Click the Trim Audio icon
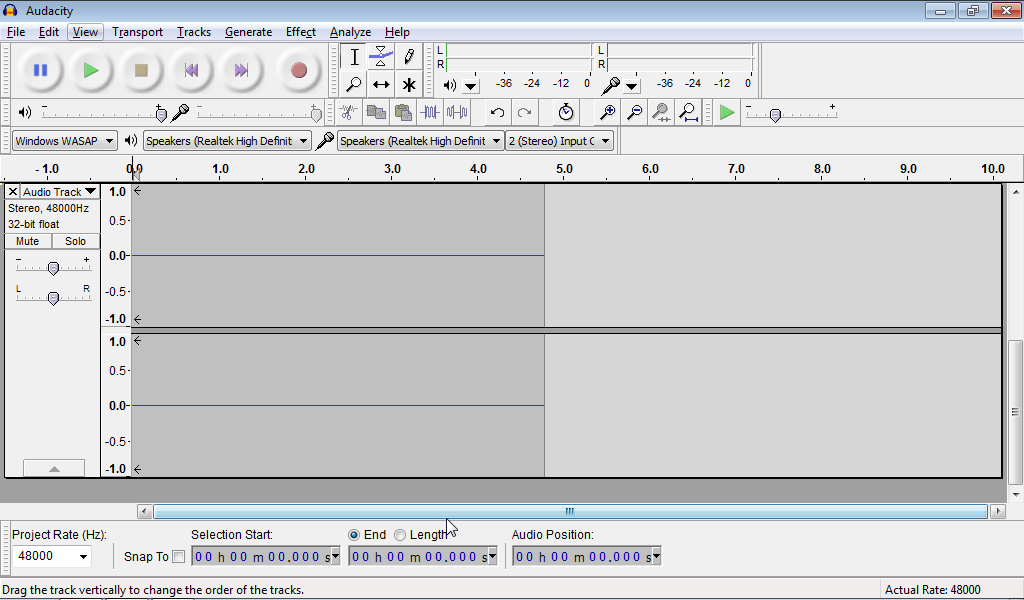1024x600 pixels. click(430, 112)
